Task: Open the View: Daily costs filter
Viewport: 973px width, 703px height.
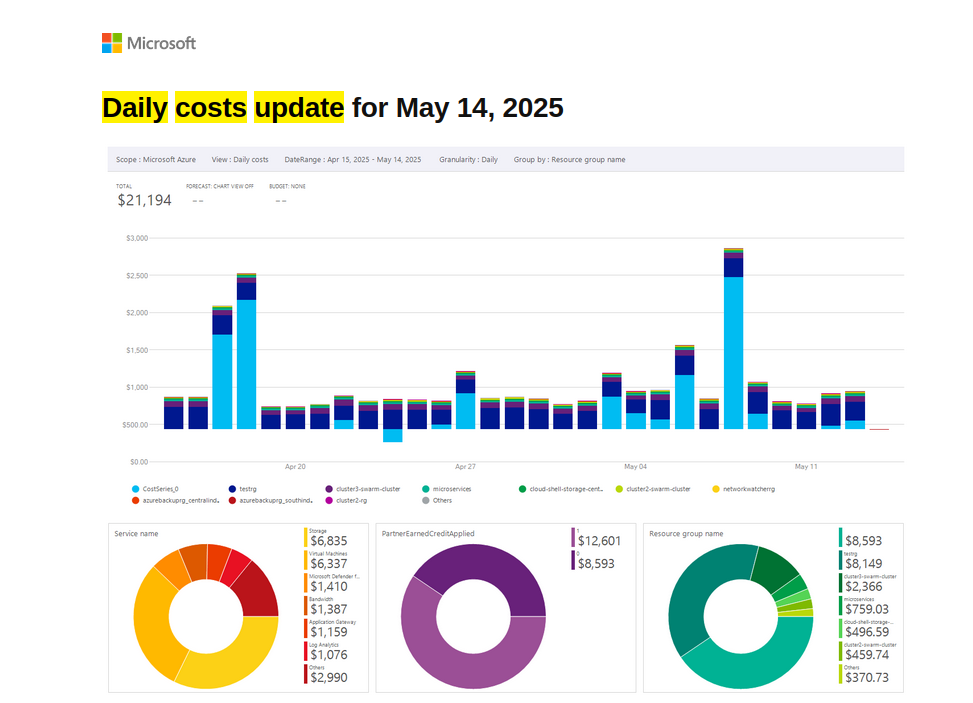Action: pyautogui.click(x=240, y=159)
